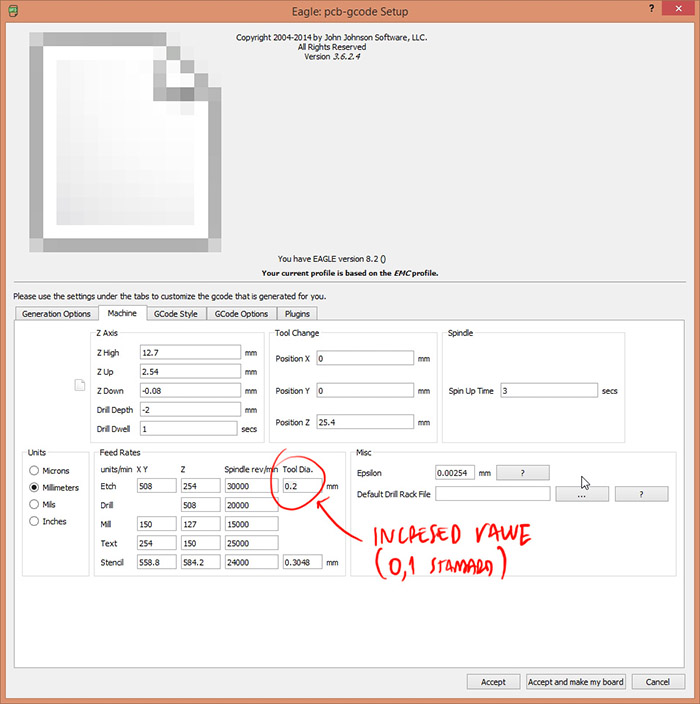Click the Mill X Y feed rate field
This screenshot has width=700, height=704.
pyautogui.click(x=157, y=524)
